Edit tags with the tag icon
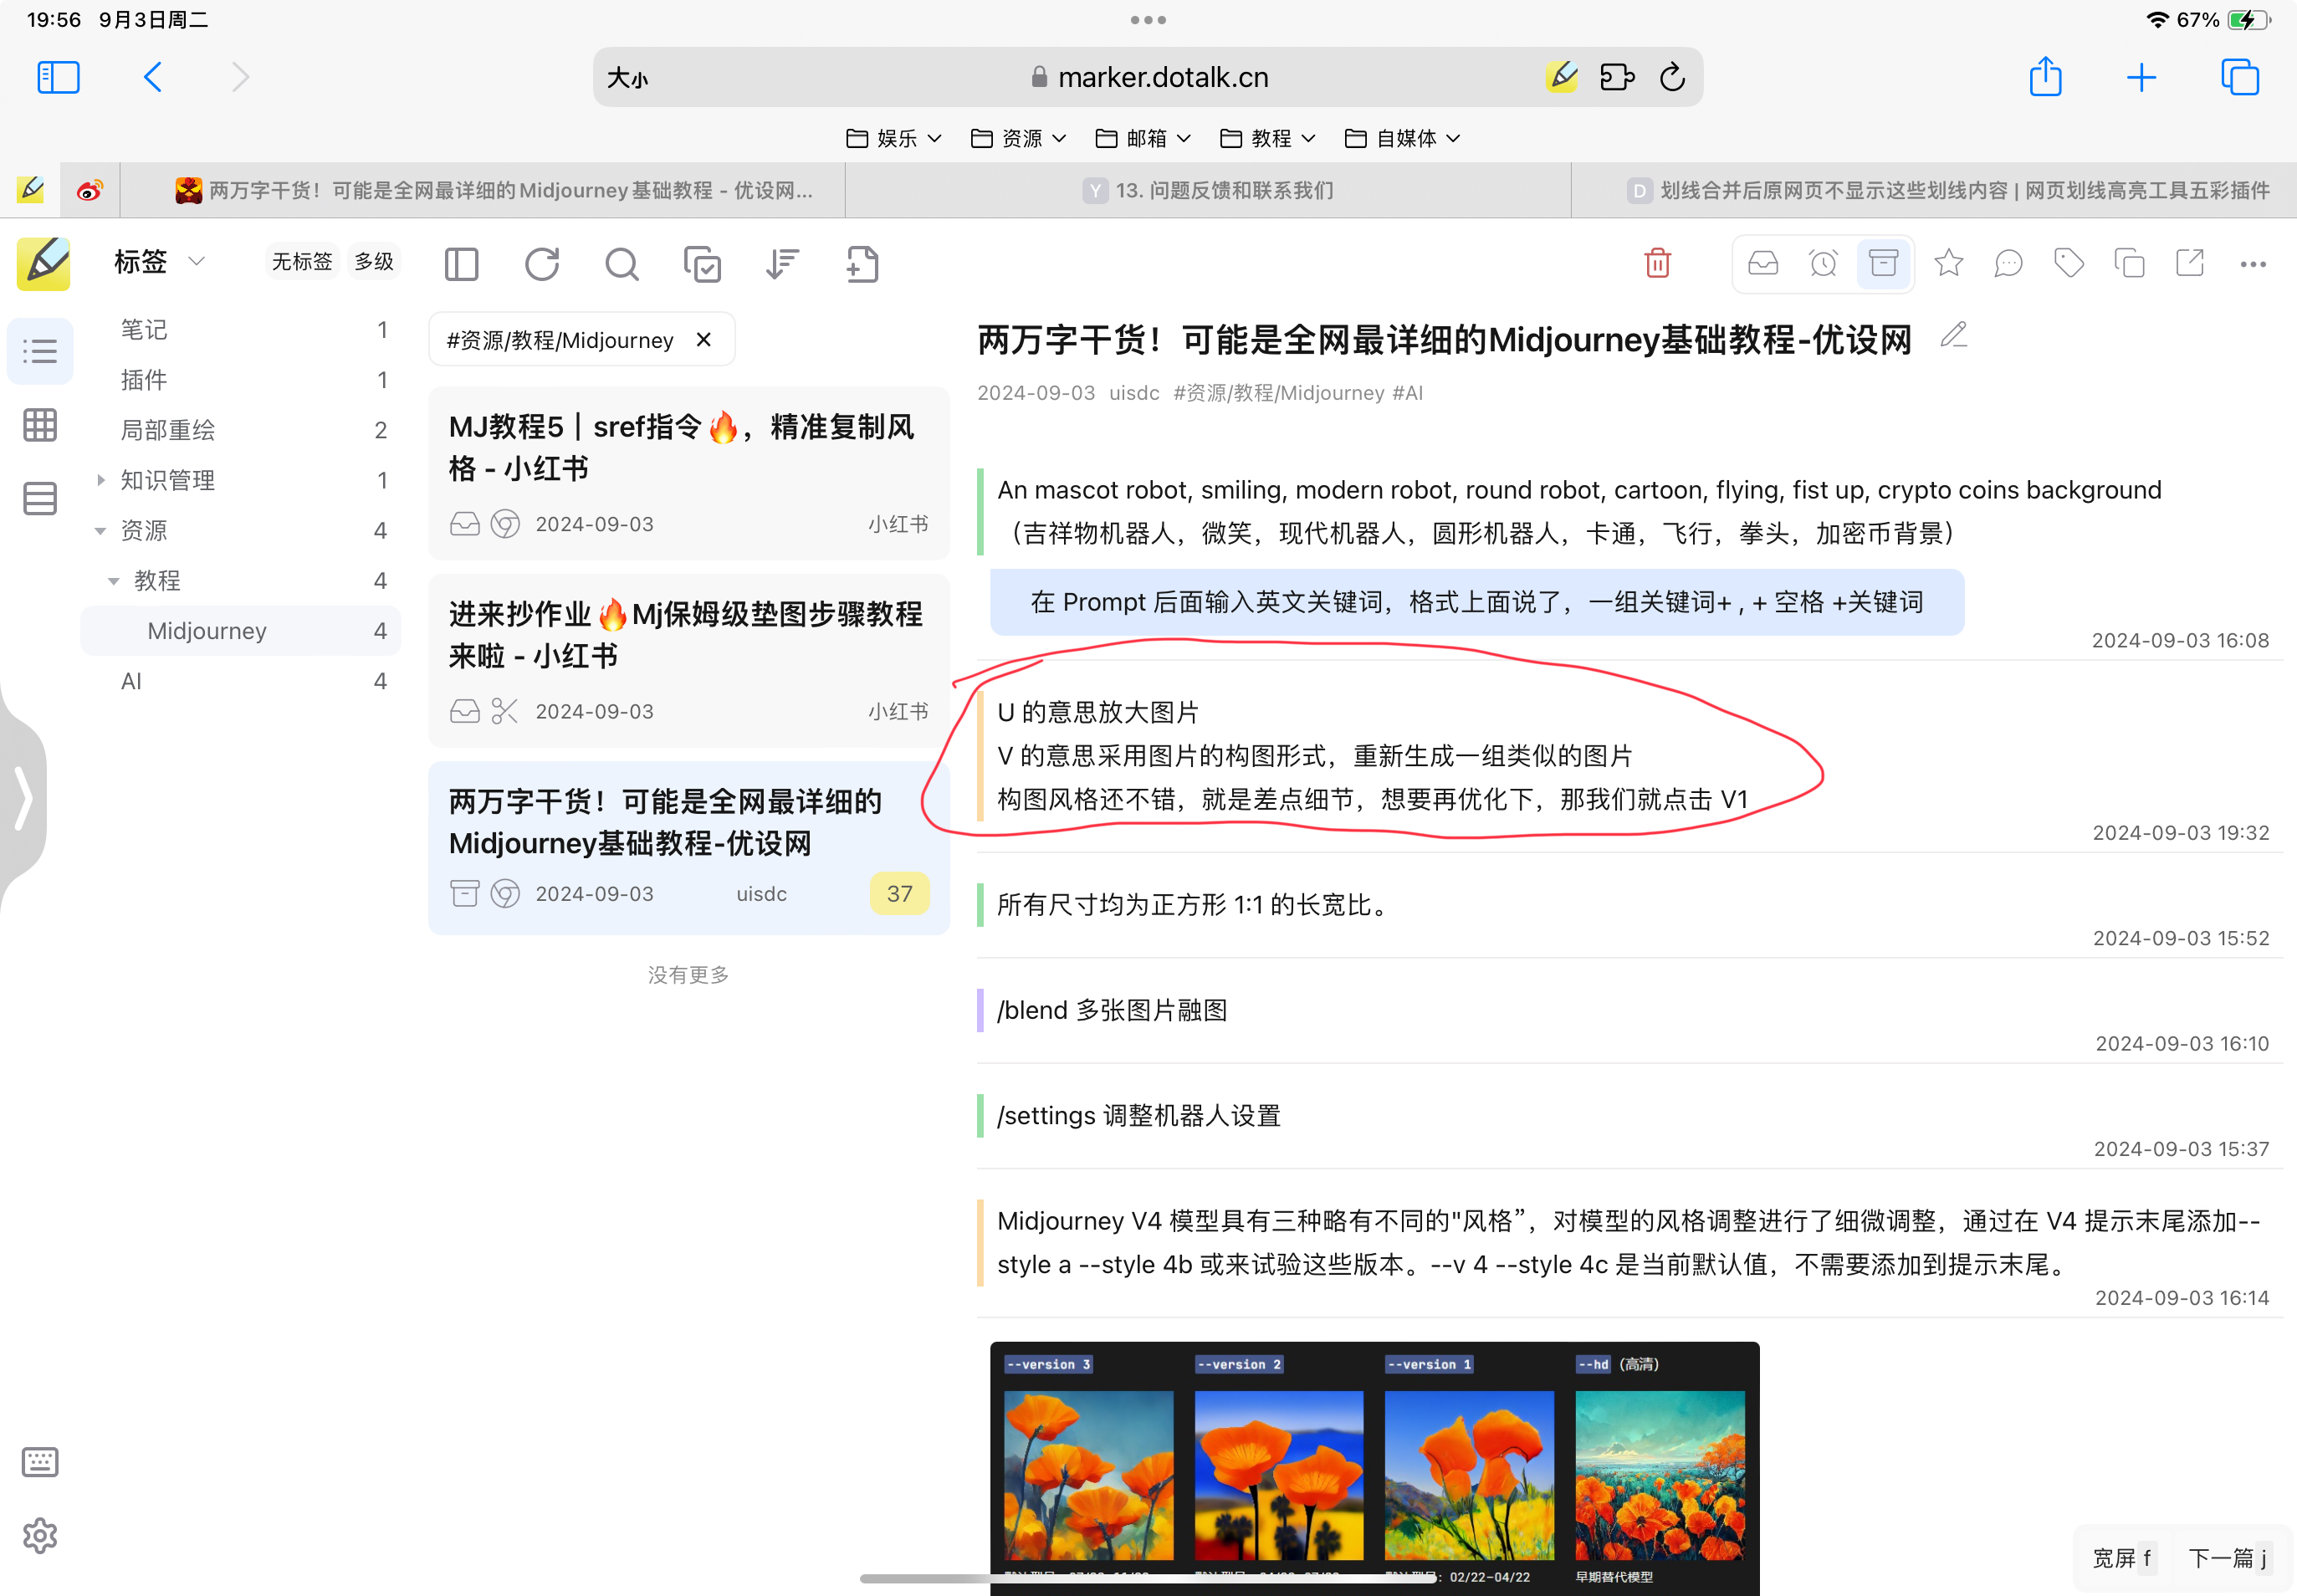2297x1596 pixels. (x=2068, y=263)
